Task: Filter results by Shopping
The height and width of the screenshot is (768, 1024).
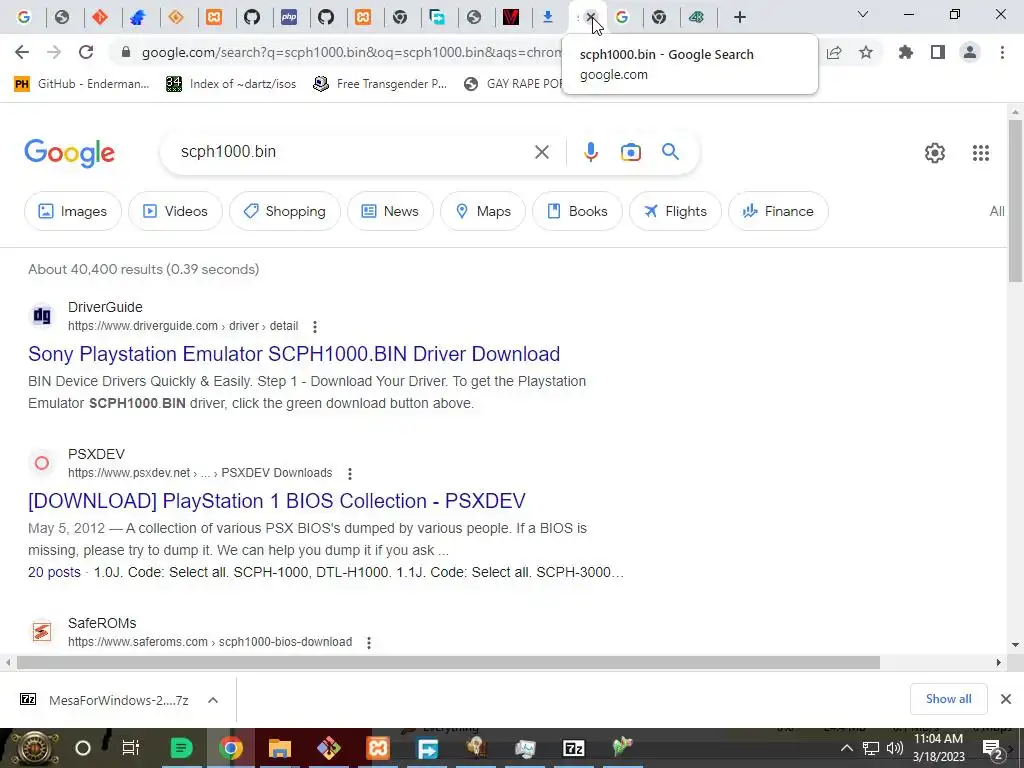Action: pyautogui.click(x=285, y=211)
